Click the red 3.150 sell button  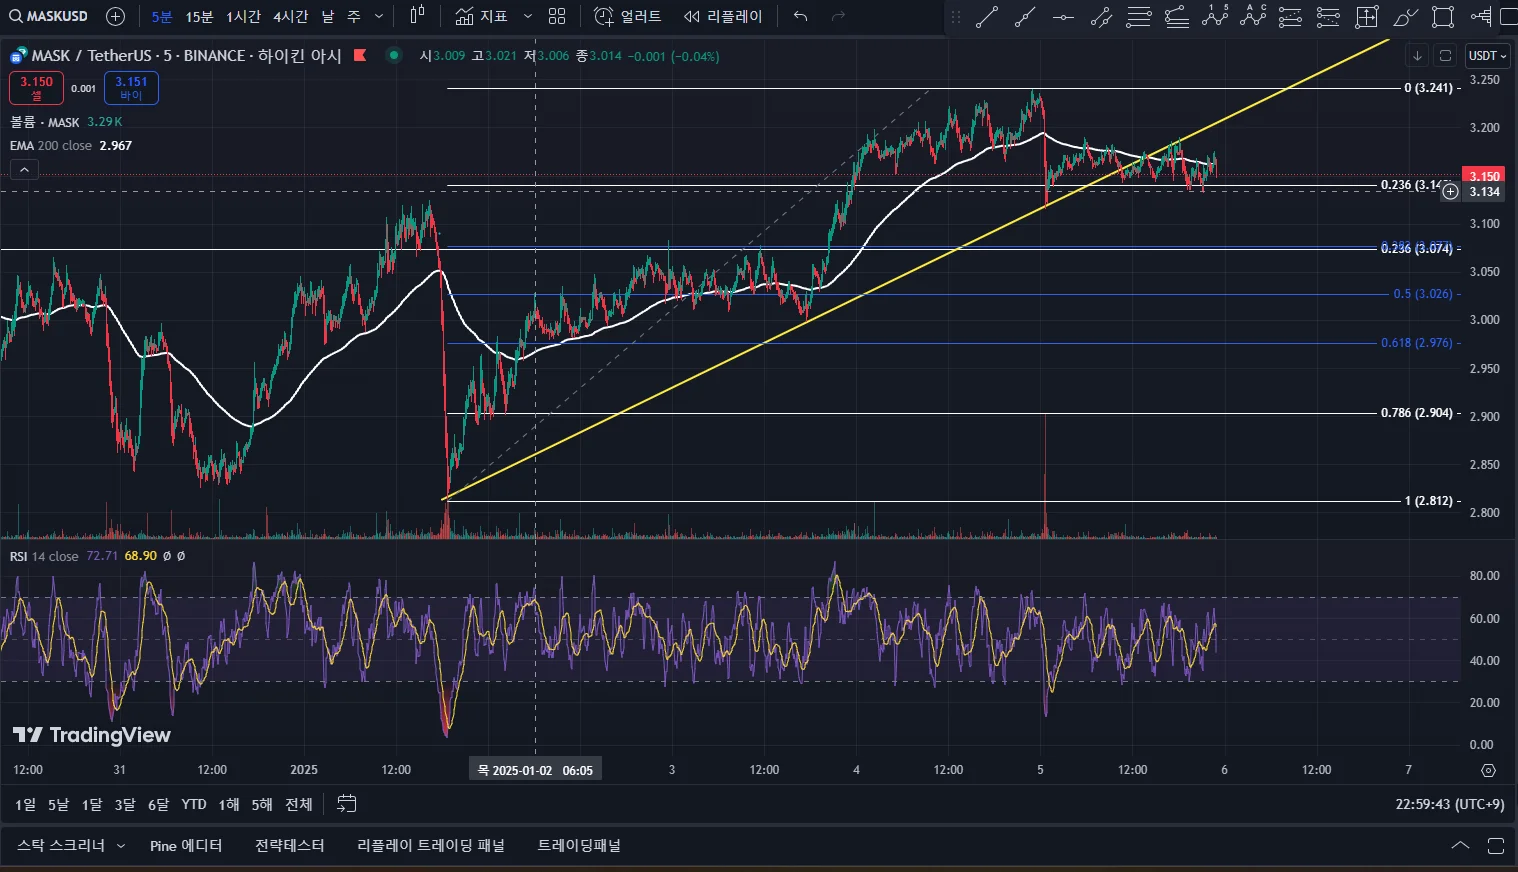pyautogui.click(x=37, y=88)
